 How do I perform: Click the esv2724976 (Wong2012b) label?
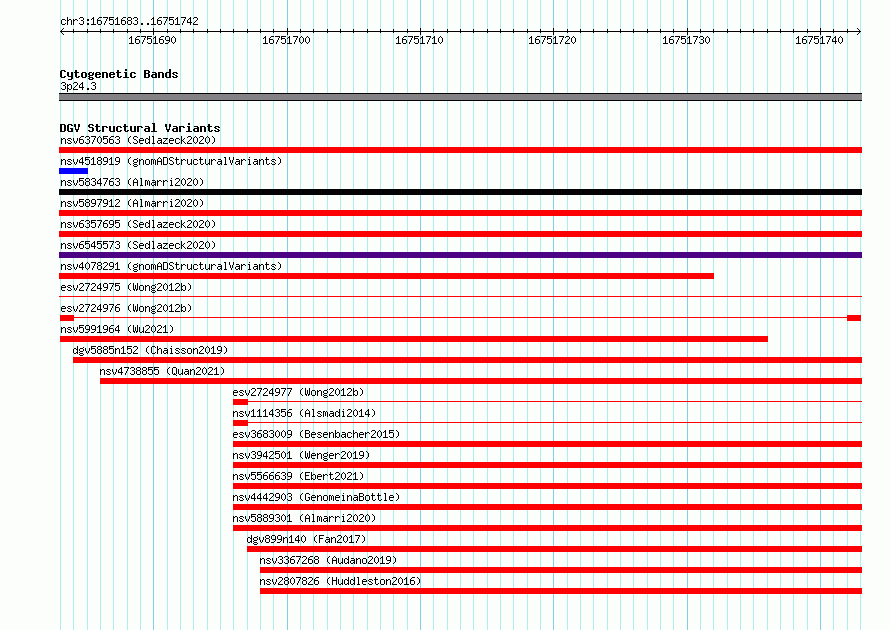(x=126, y=308)
